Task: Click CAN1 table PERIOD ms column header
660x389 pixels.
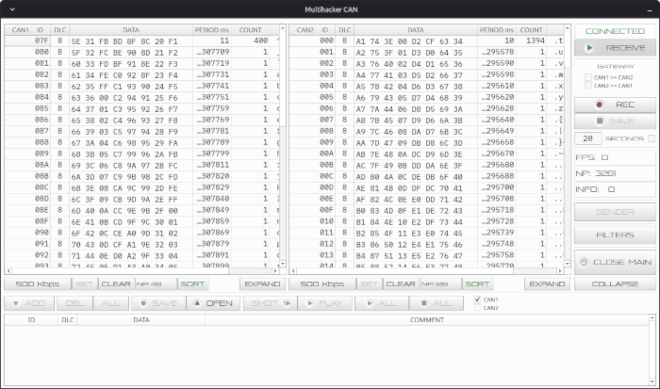Action: click(212, 30)
